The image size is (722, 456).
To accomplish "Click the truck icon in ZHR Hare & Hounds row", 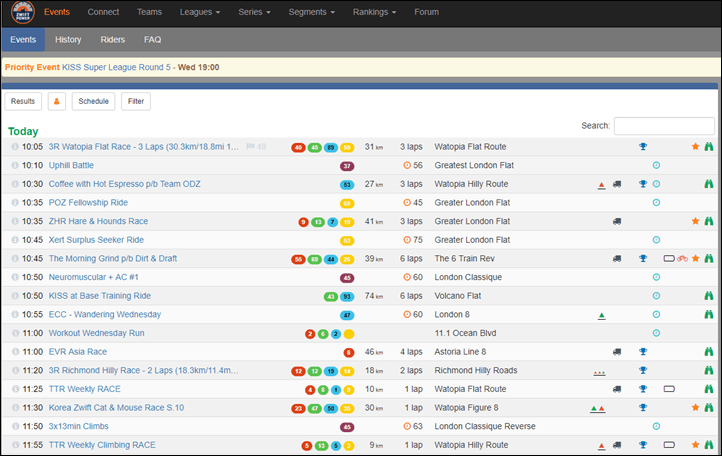I will (x=617, y=221).
